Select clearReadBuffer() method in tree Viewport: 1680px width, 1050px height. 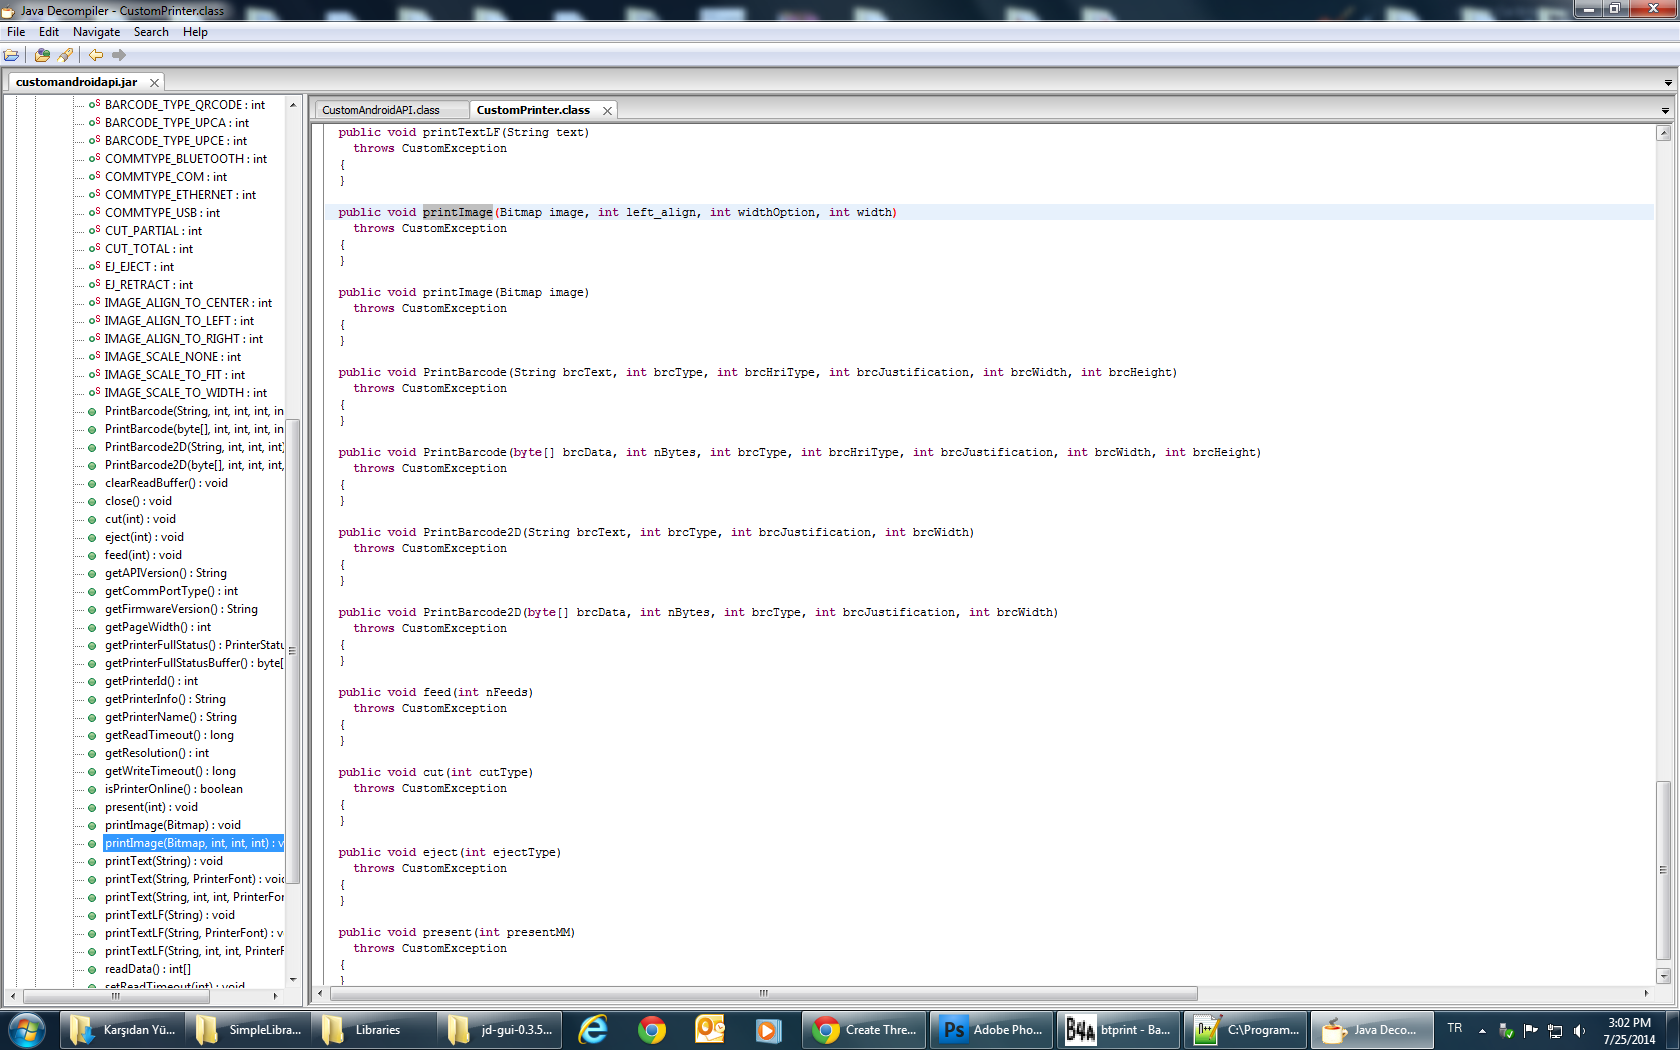(x=166, y=483)
